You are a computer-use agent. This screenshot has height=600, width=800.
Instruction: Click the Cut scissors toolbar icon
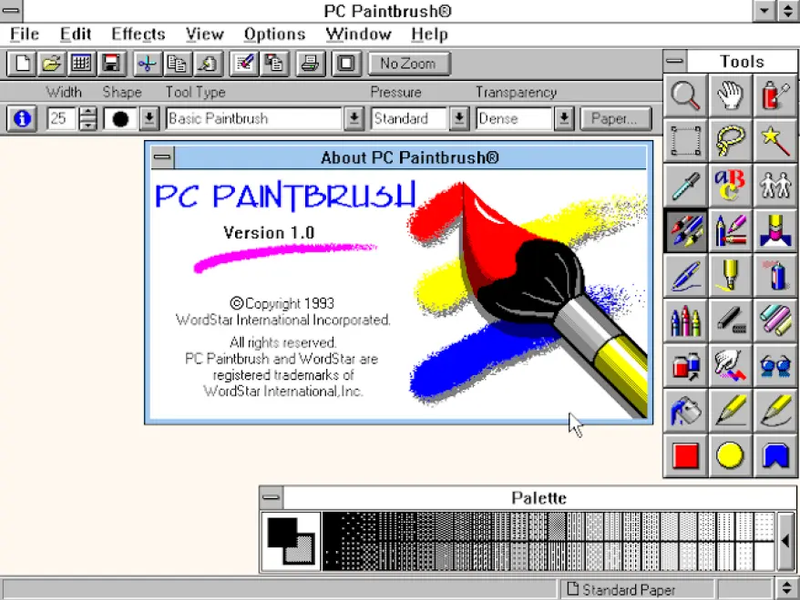tap(147, 64)
